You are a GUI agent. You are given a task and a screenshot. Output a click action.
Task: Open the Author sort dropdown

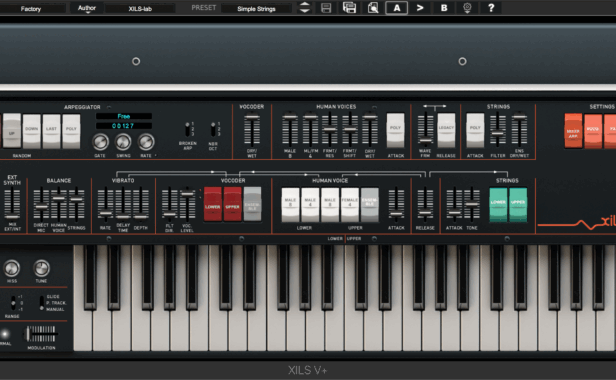tap(87, 8)
